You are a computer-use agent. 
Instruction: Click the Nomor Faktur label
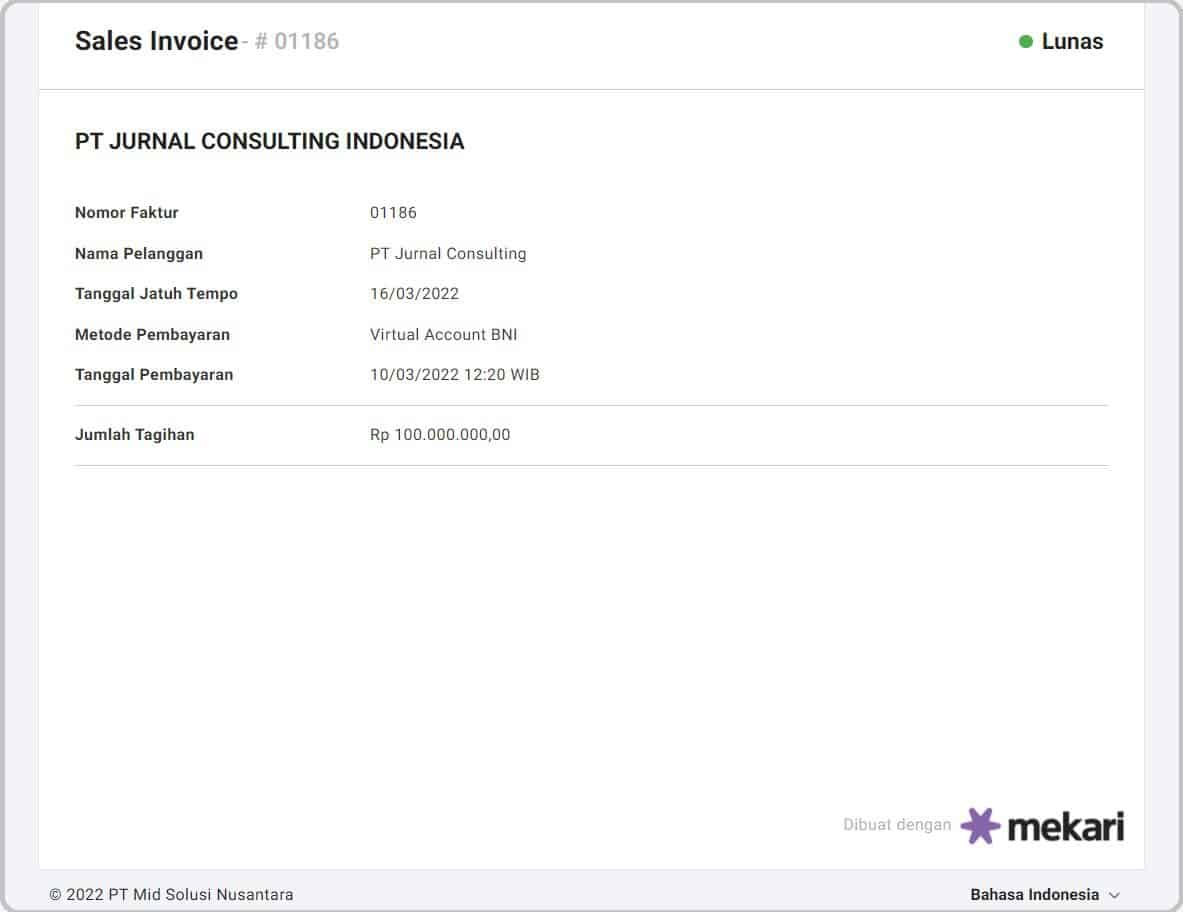(127, 213)
